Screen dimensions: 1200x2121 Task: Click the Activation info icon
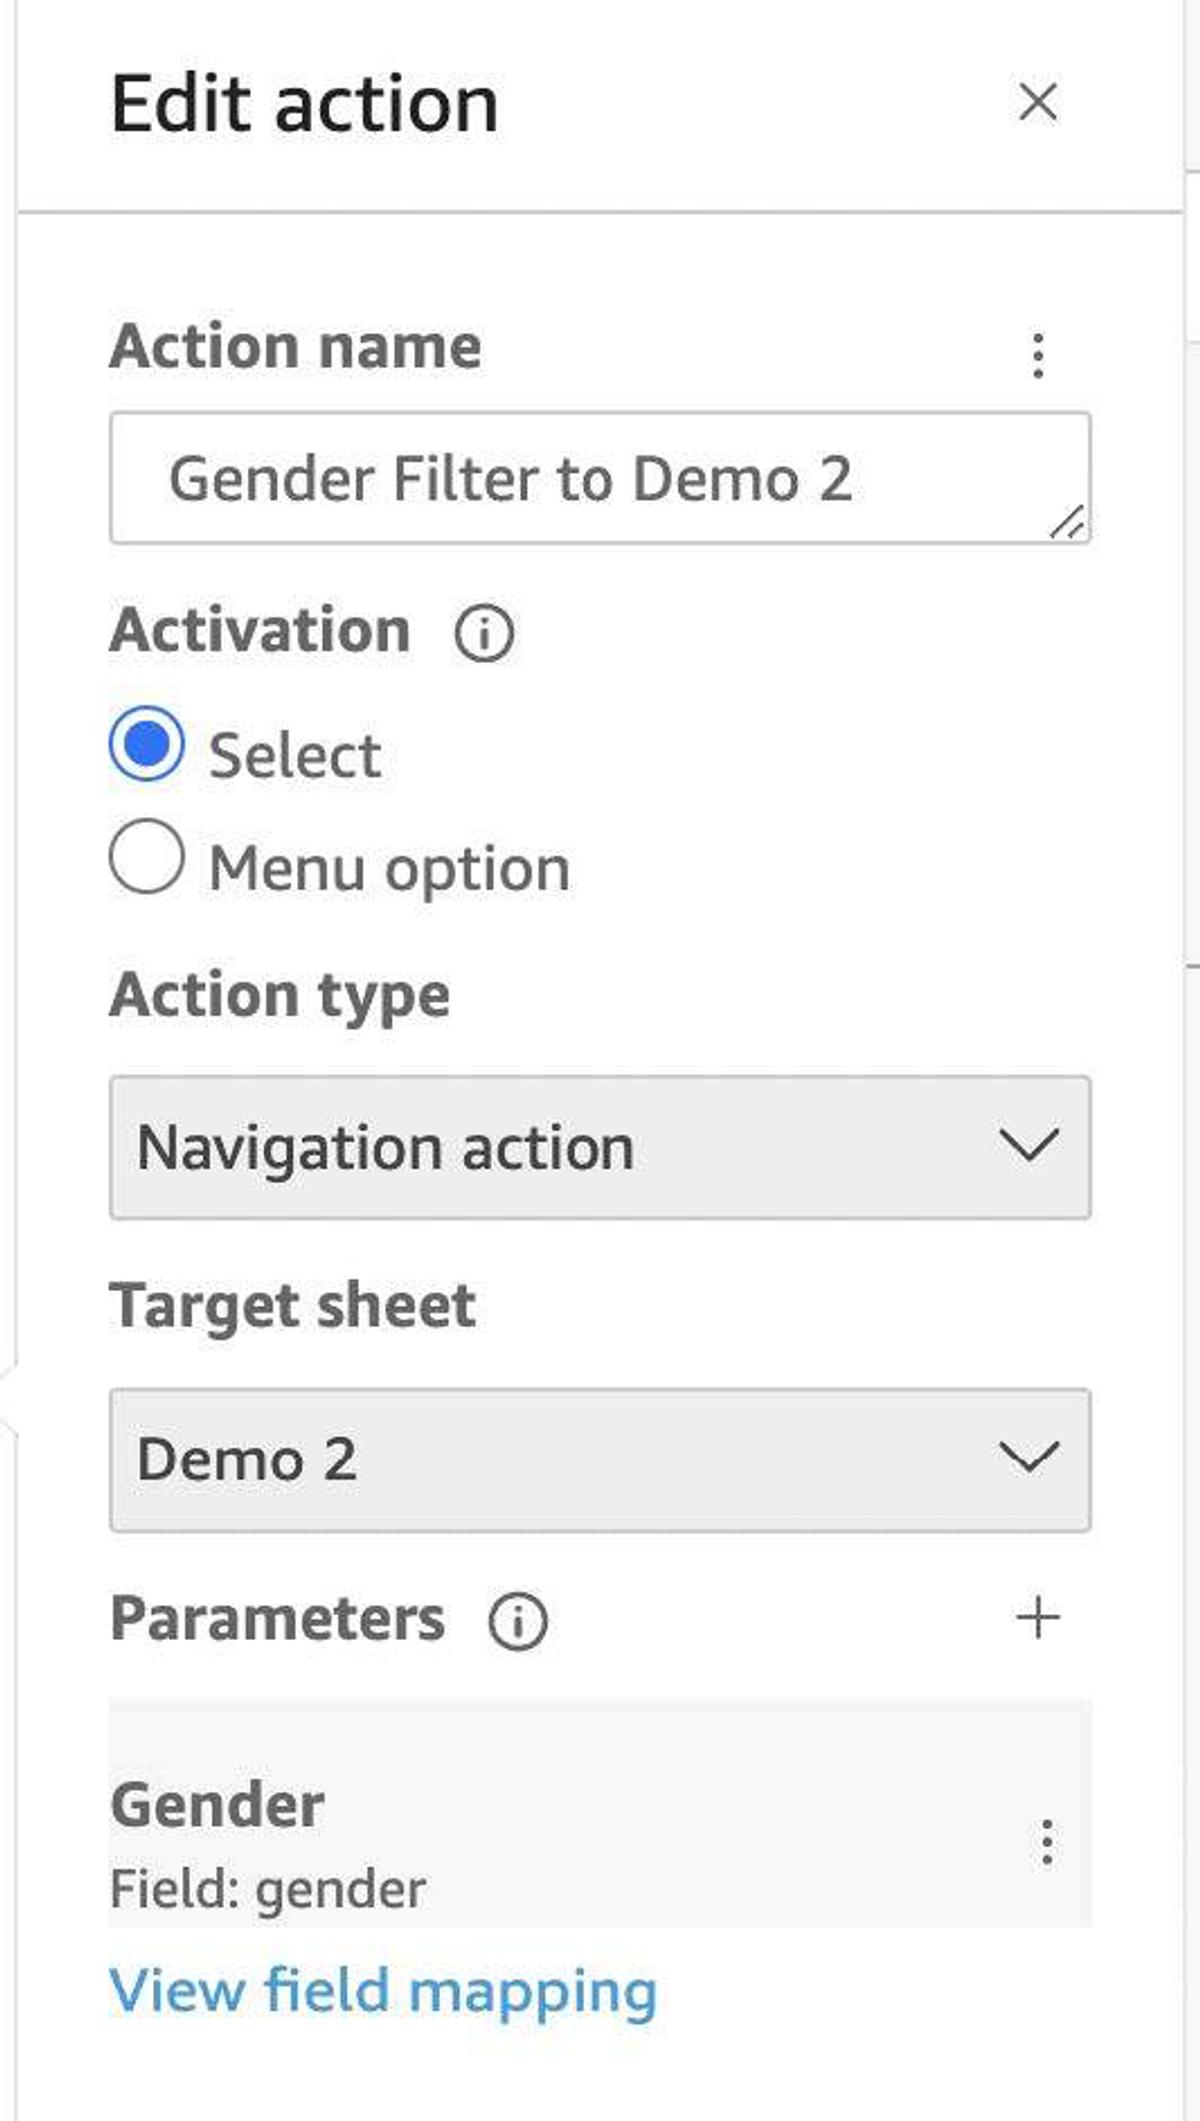pos(484,633)
